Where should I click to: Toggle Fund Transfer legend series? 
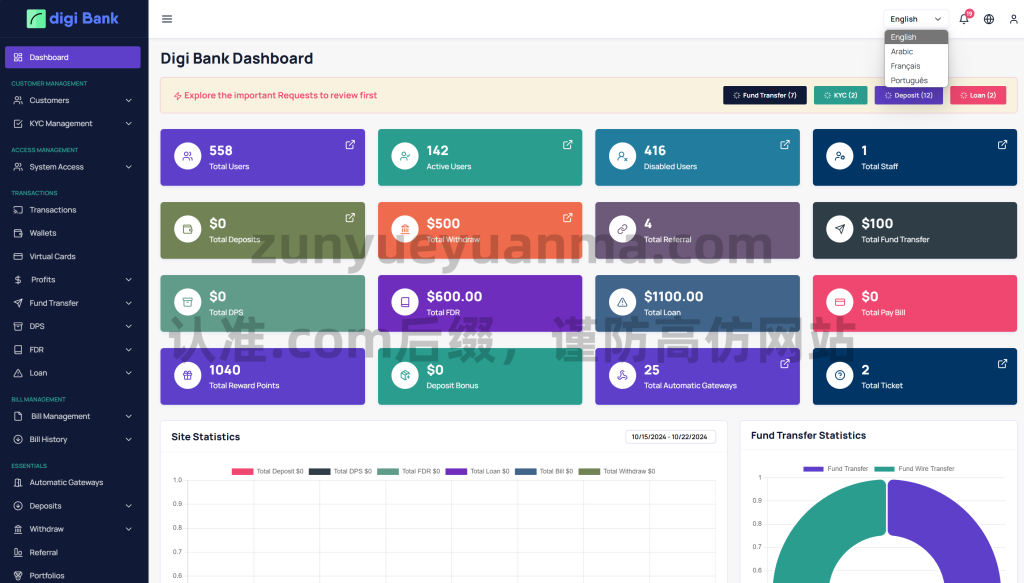coord(836,469)
